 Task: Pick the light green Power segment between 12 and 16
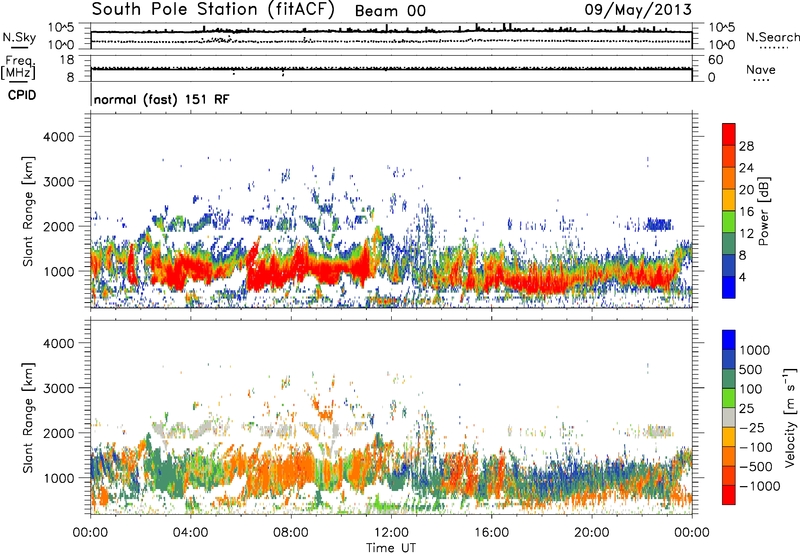(729, 222)
